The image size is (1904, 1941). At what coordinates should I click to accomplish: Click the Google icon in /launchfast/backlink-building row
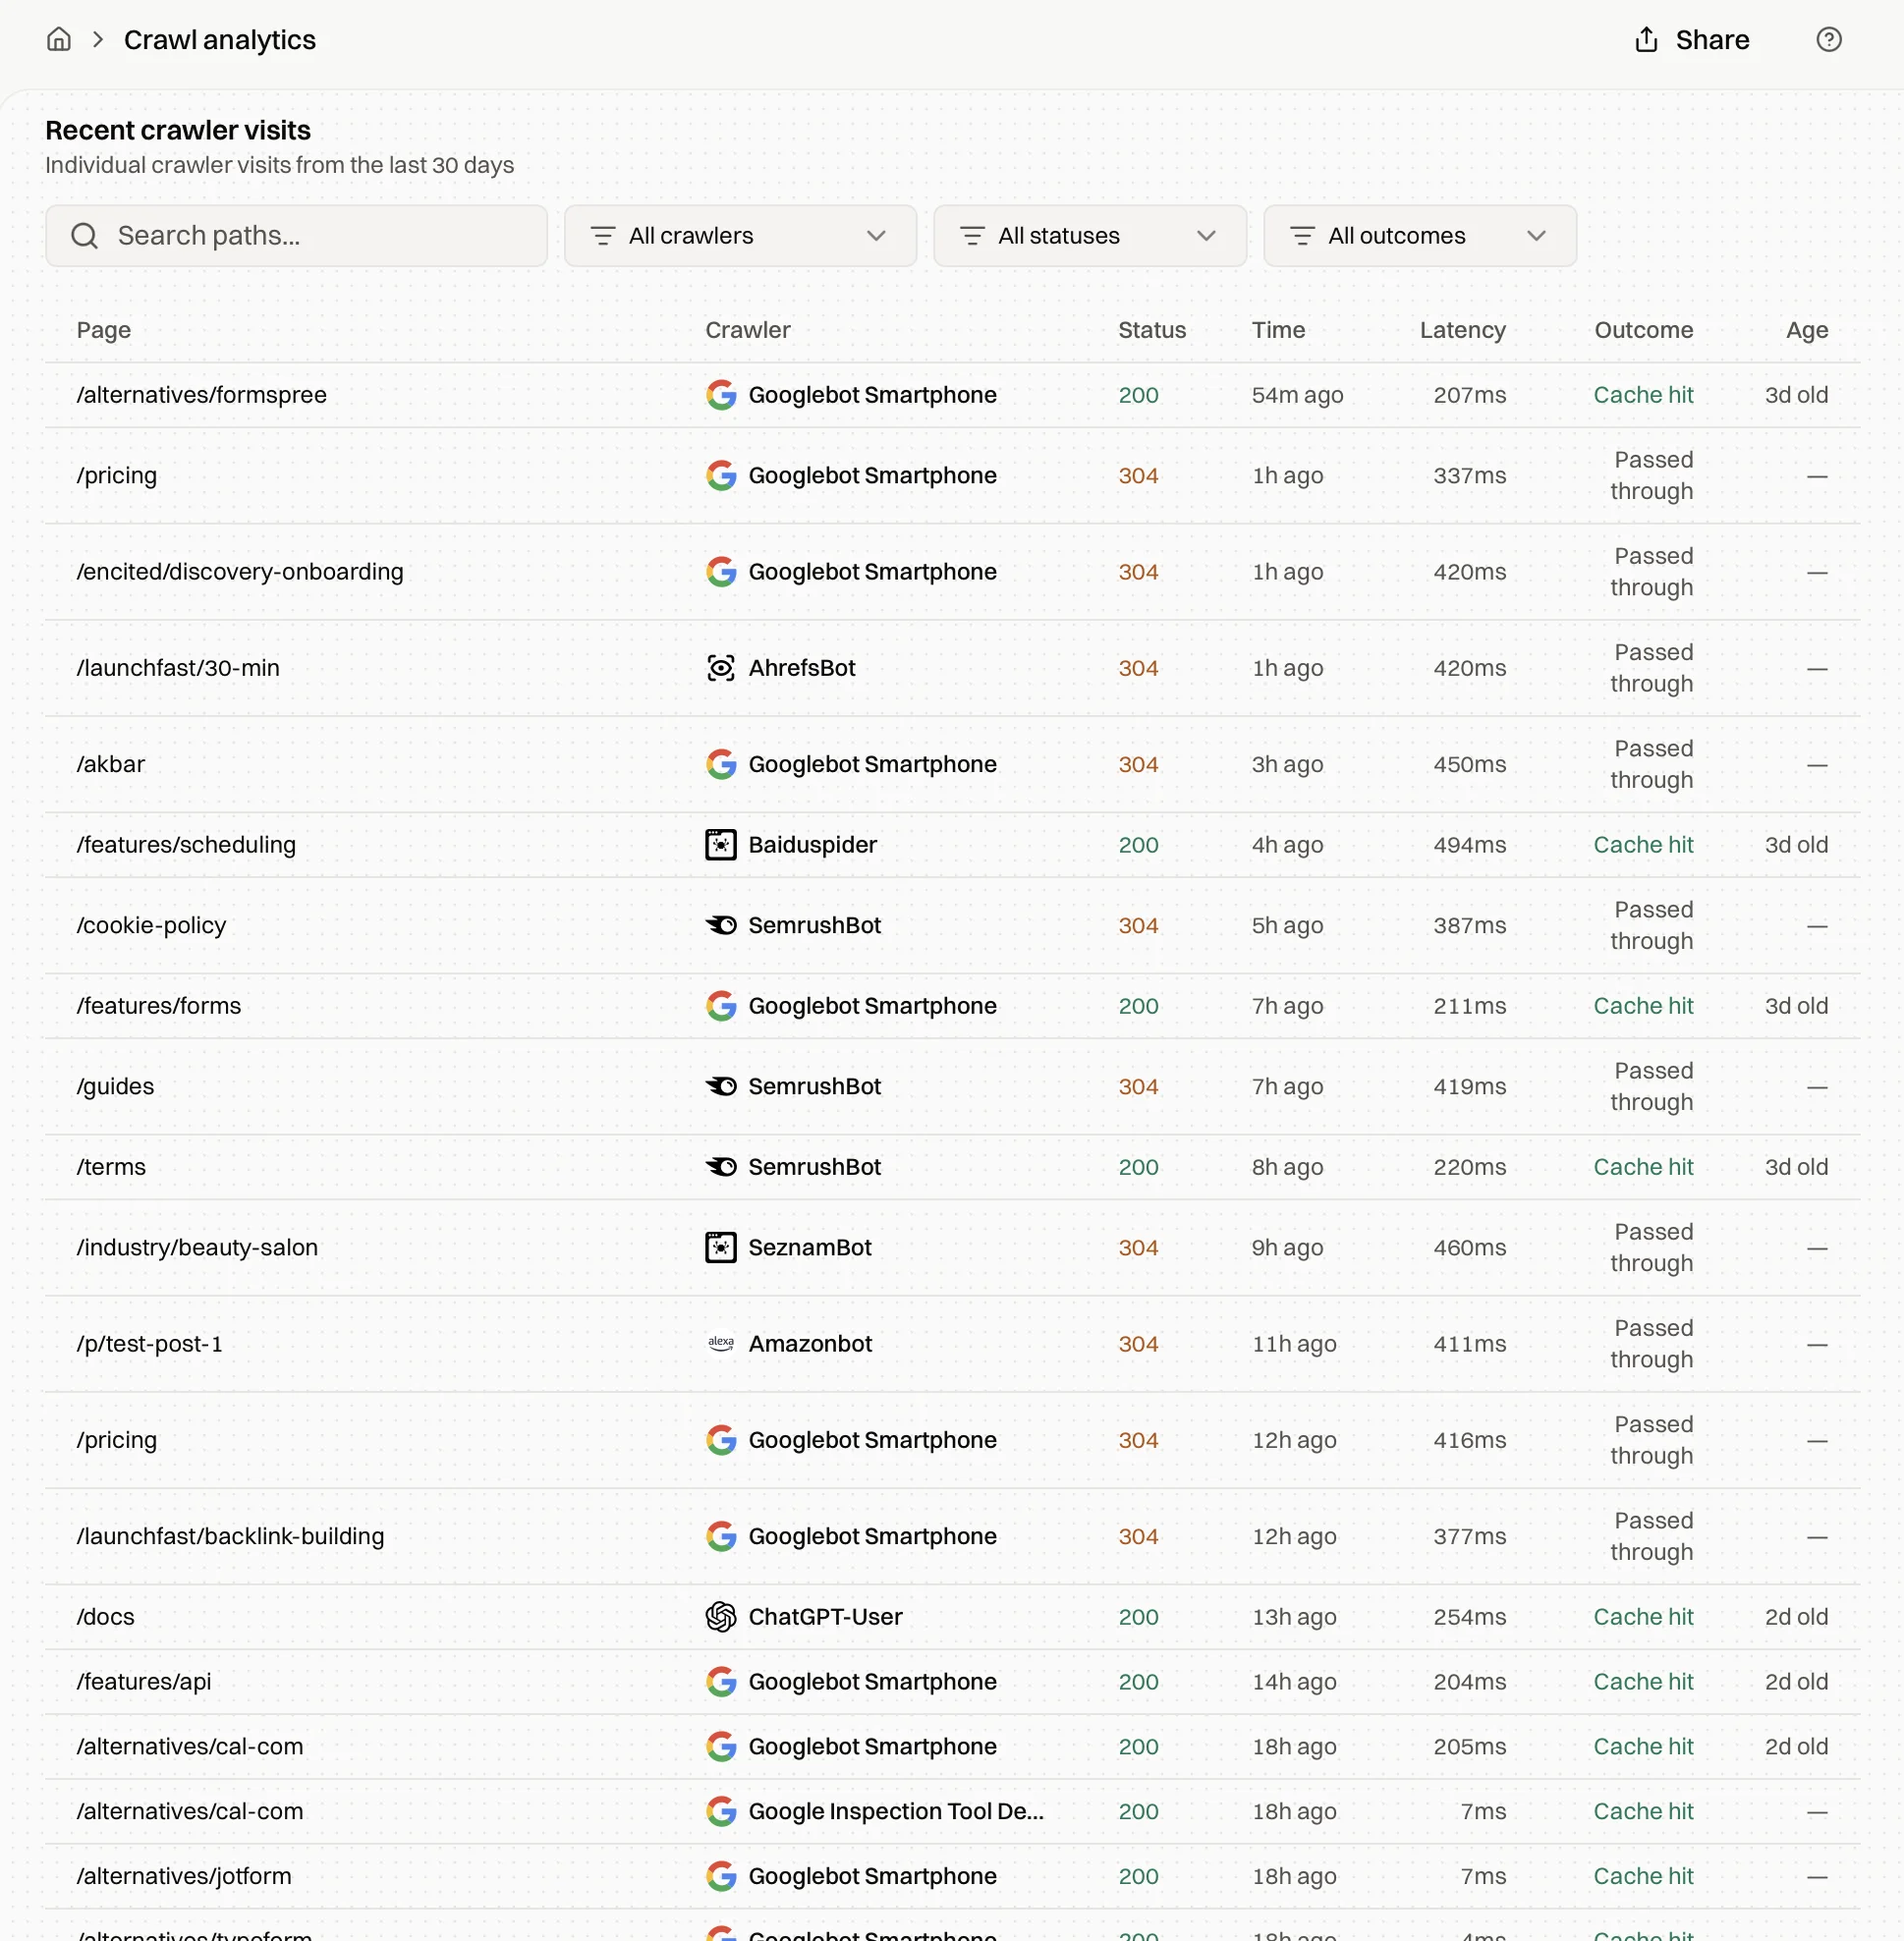[x=720, y=1535]
